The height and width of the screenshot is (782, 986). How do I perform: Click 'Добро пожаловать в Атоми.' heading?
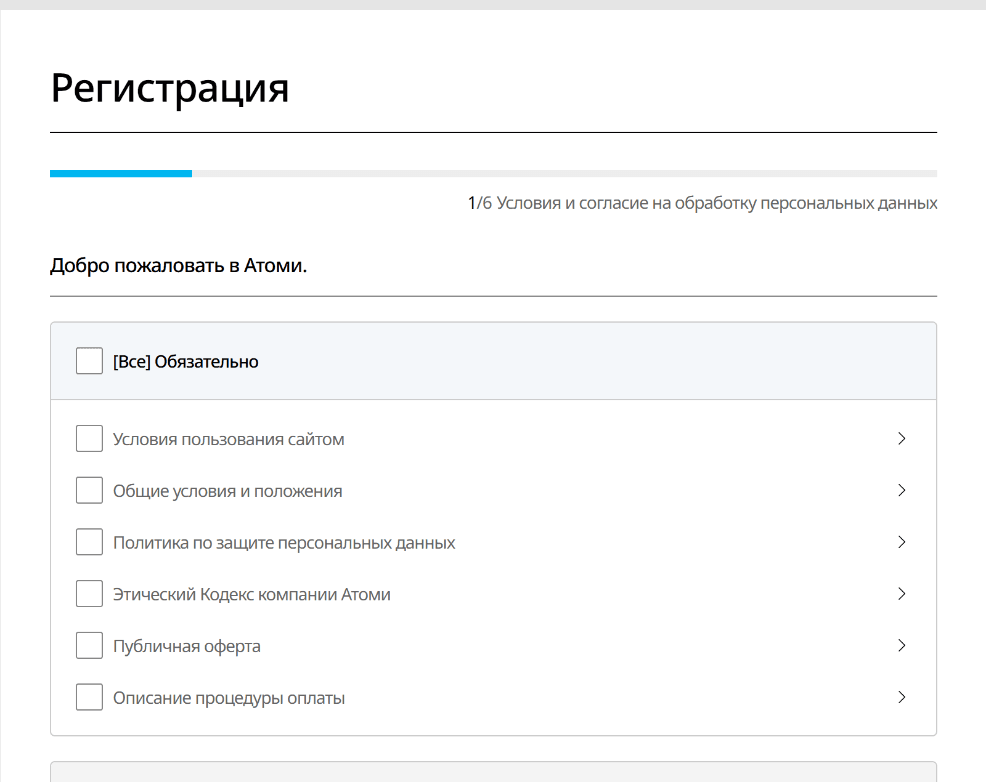coord(179,266)
